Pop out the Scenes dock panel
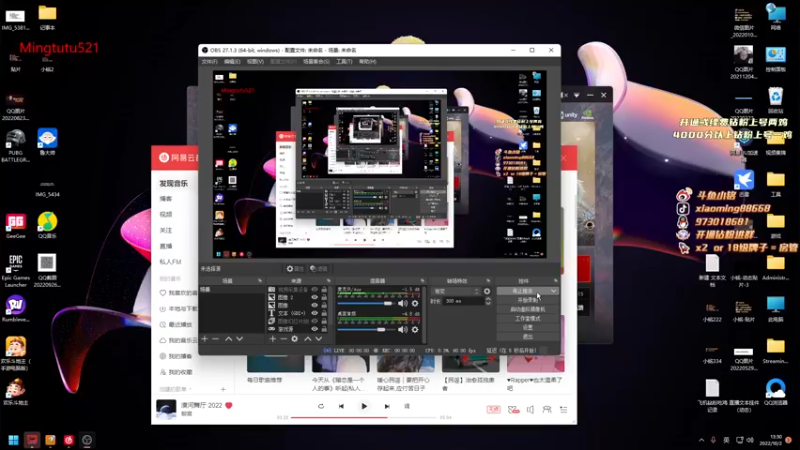 coord(260,281)
